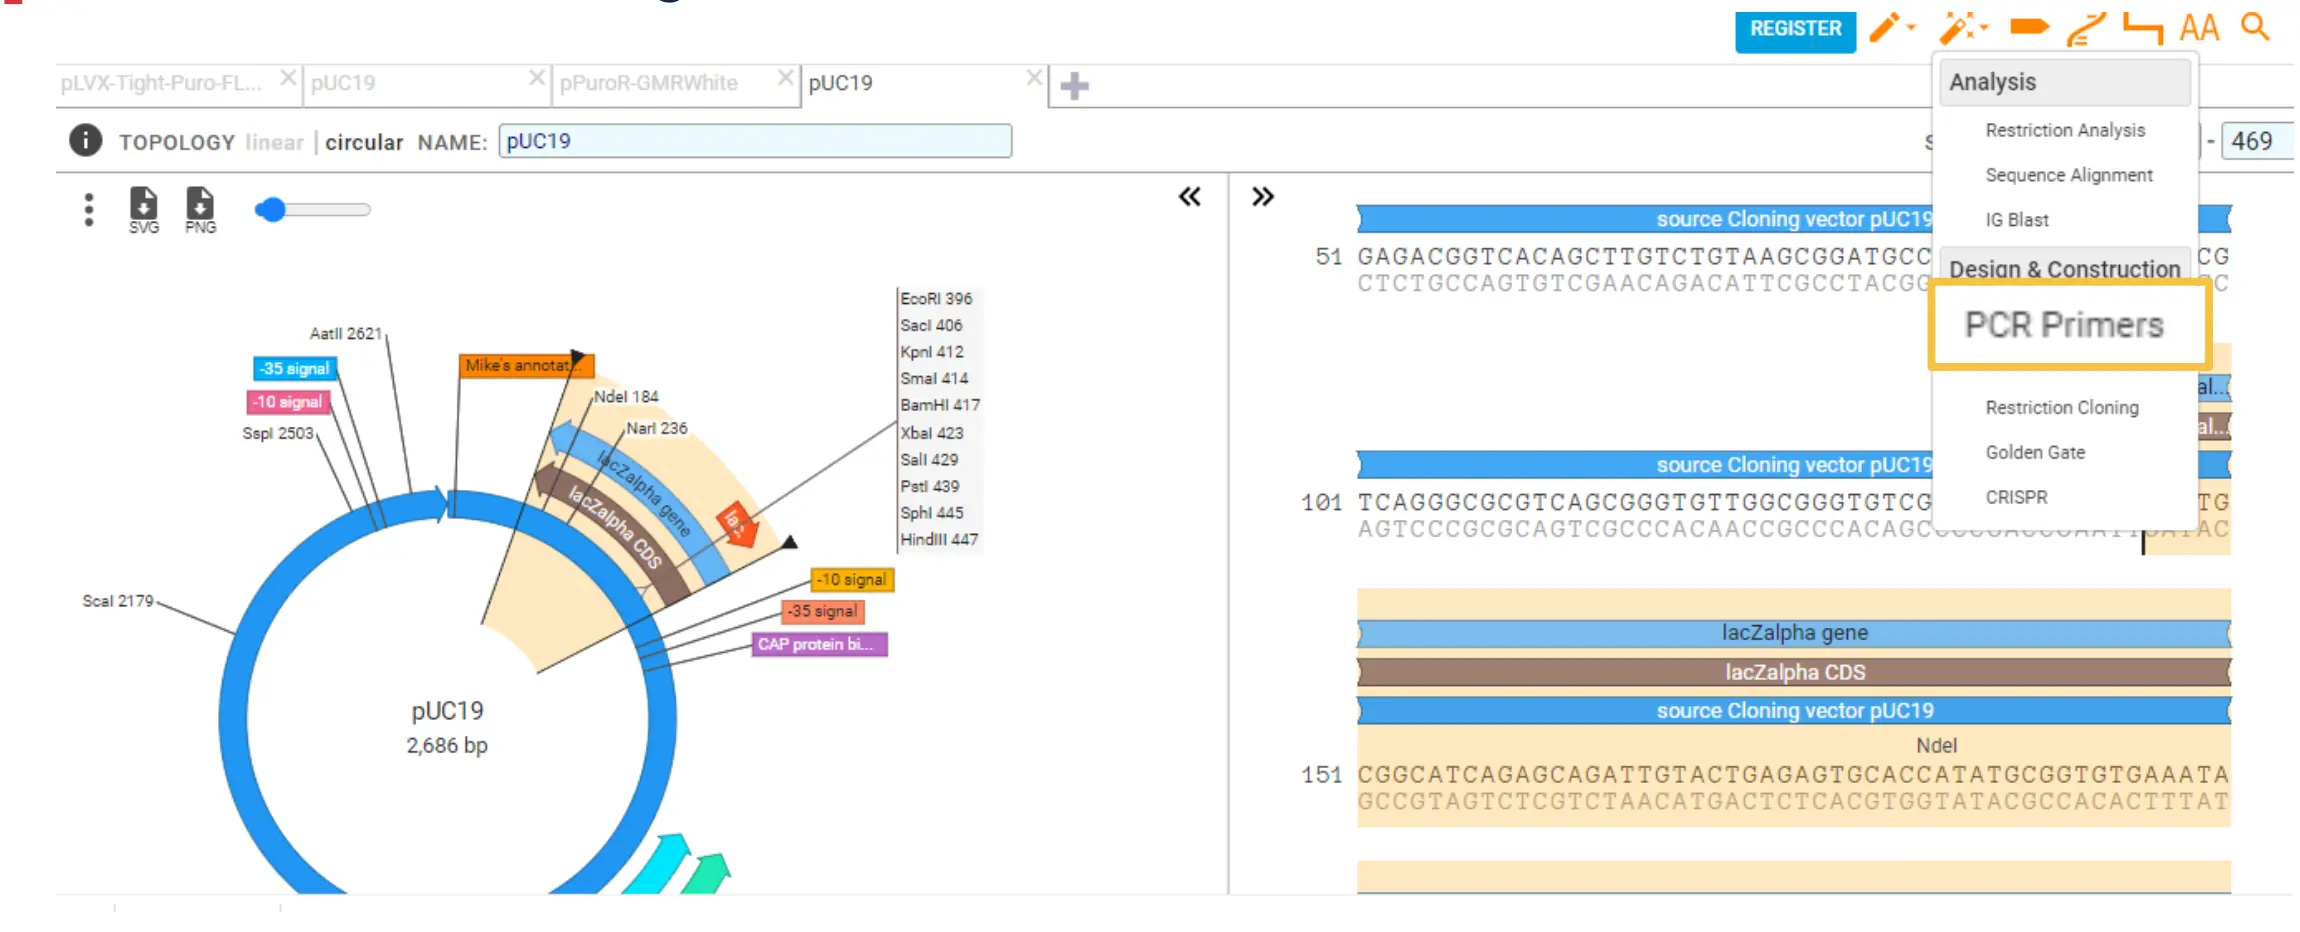Select the lacZalpha CDS bar in sequence view
The height and width of the screenshot is (932, 2300).
tap(1794, 672)
